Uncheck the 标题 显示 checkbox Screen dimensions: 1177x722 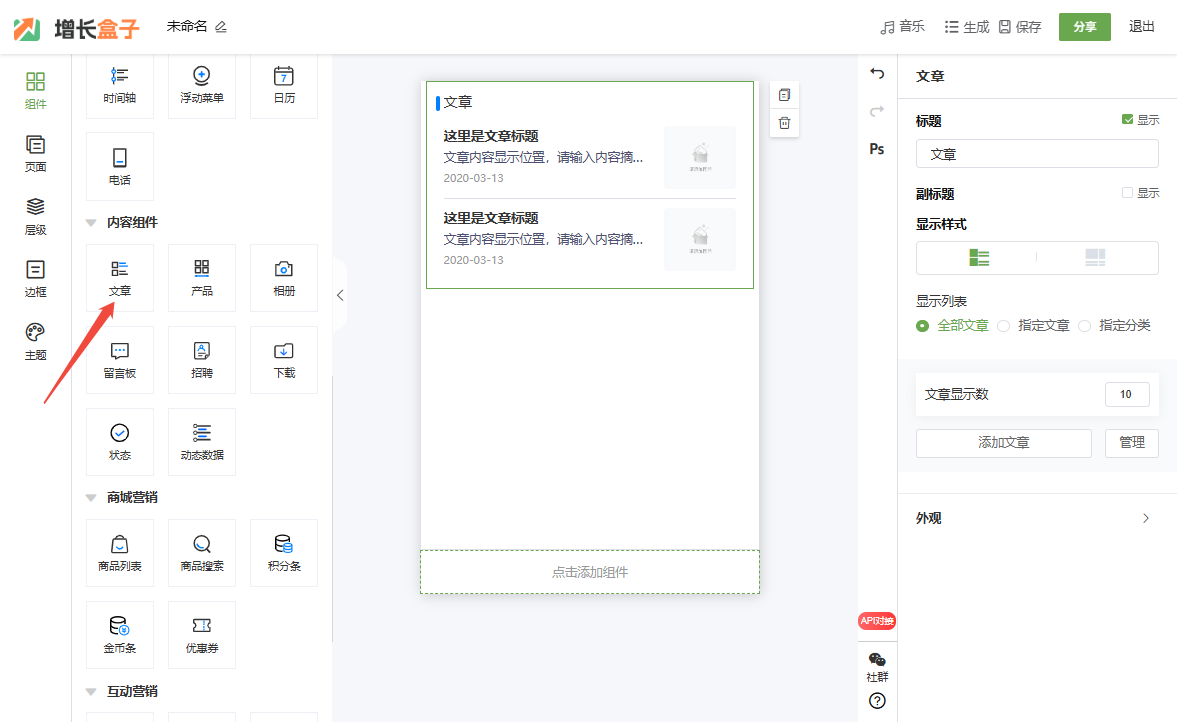pos(1128,120)
